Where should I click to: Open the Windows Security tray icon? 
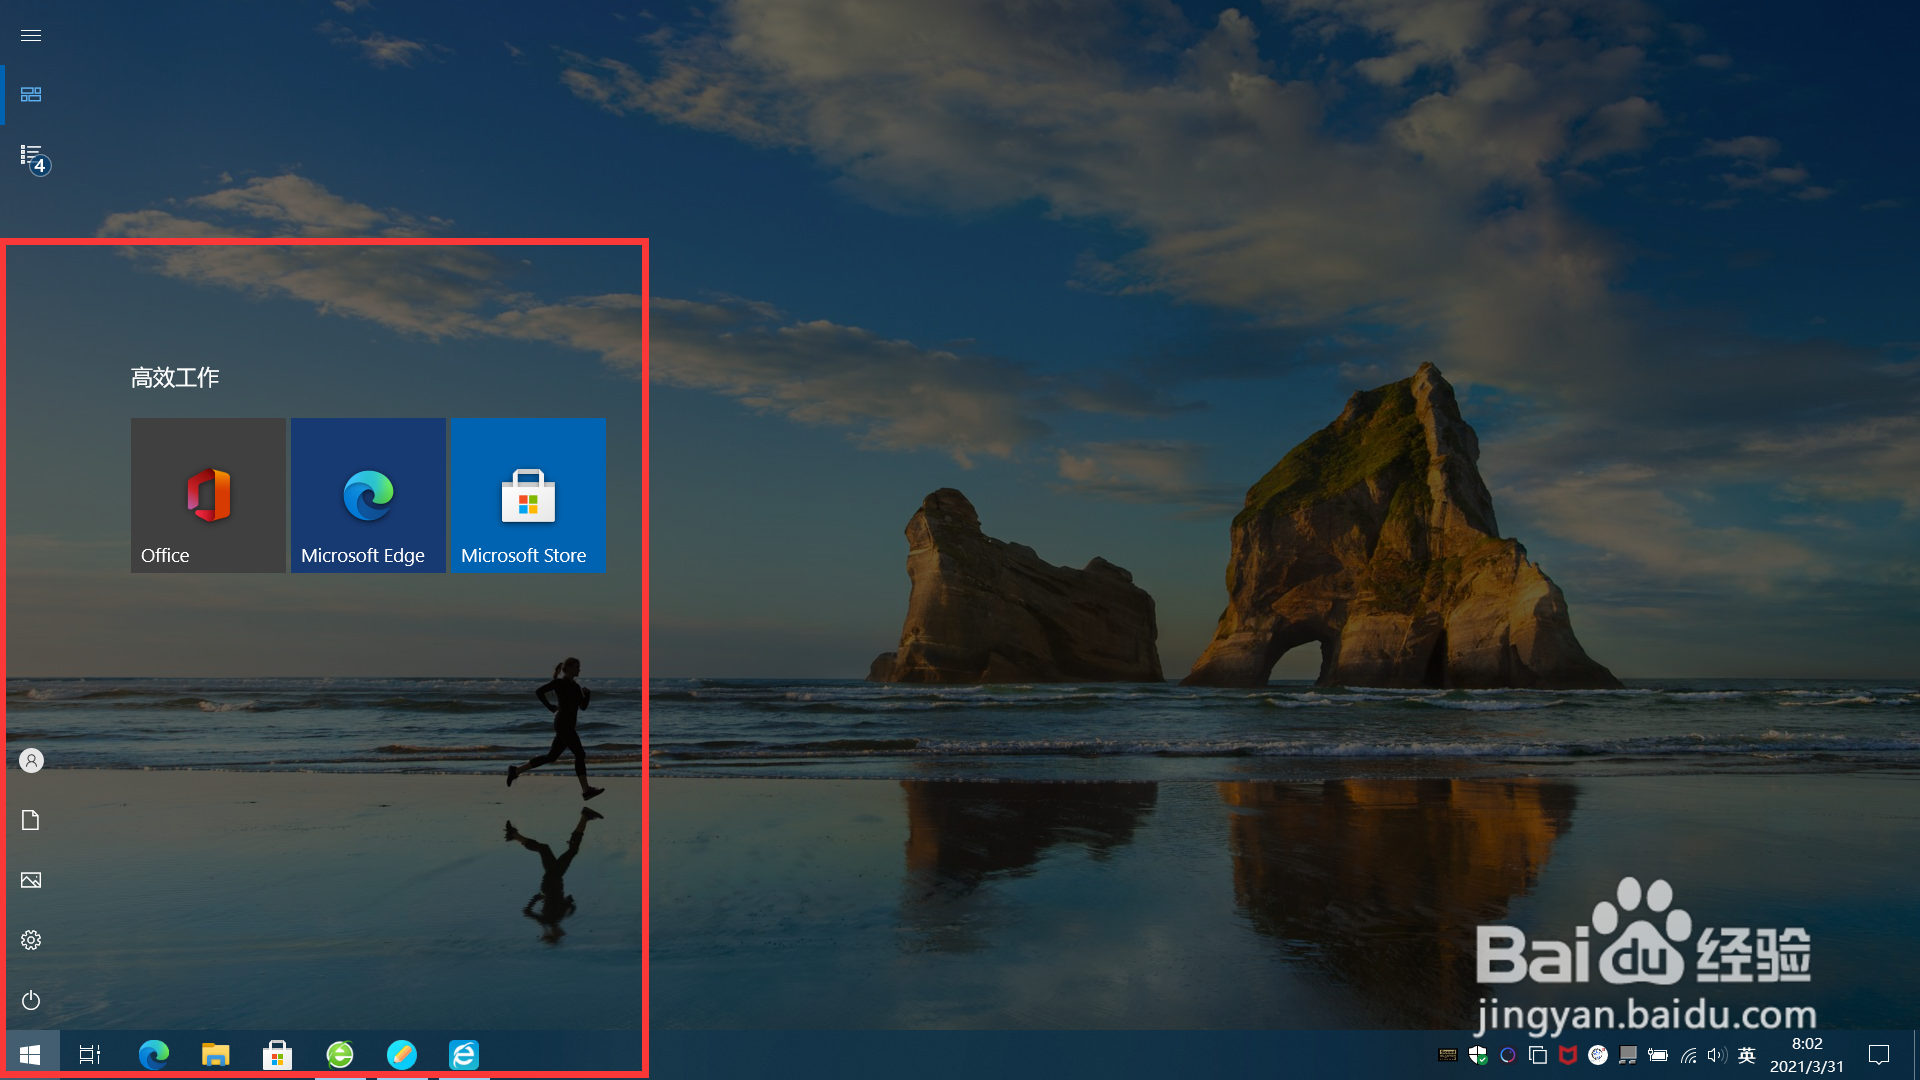click(1478, 1055)
